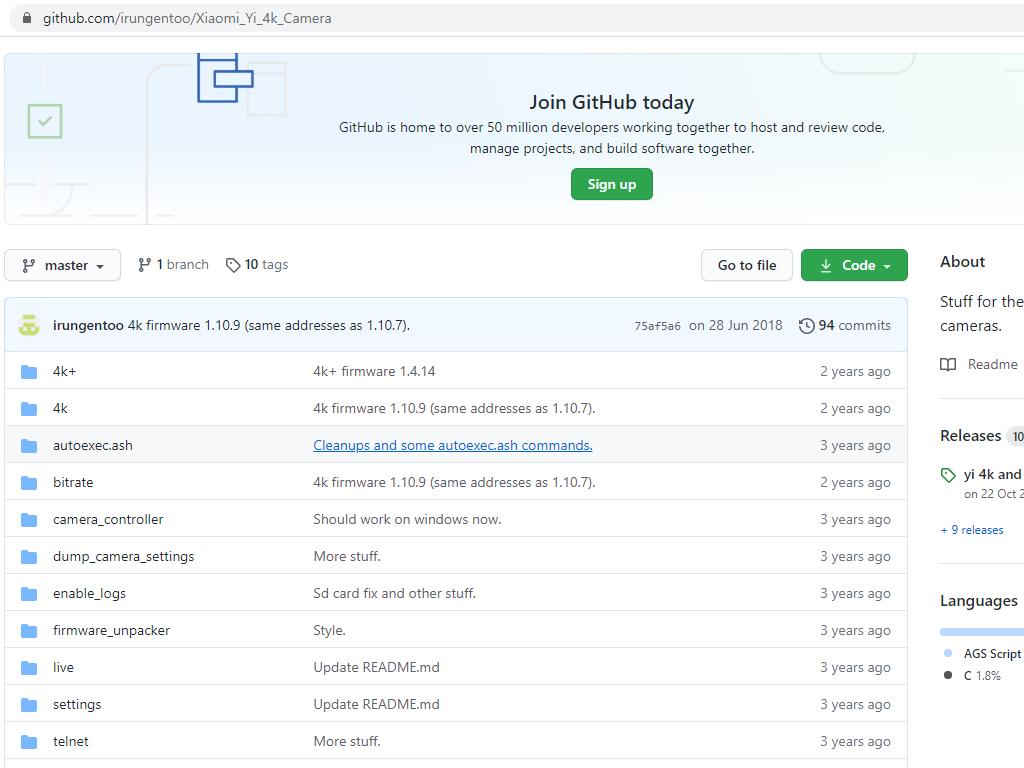Open the Readme link in About
The width and height of the screenshot is (1024, 768).
pos(978,364)
